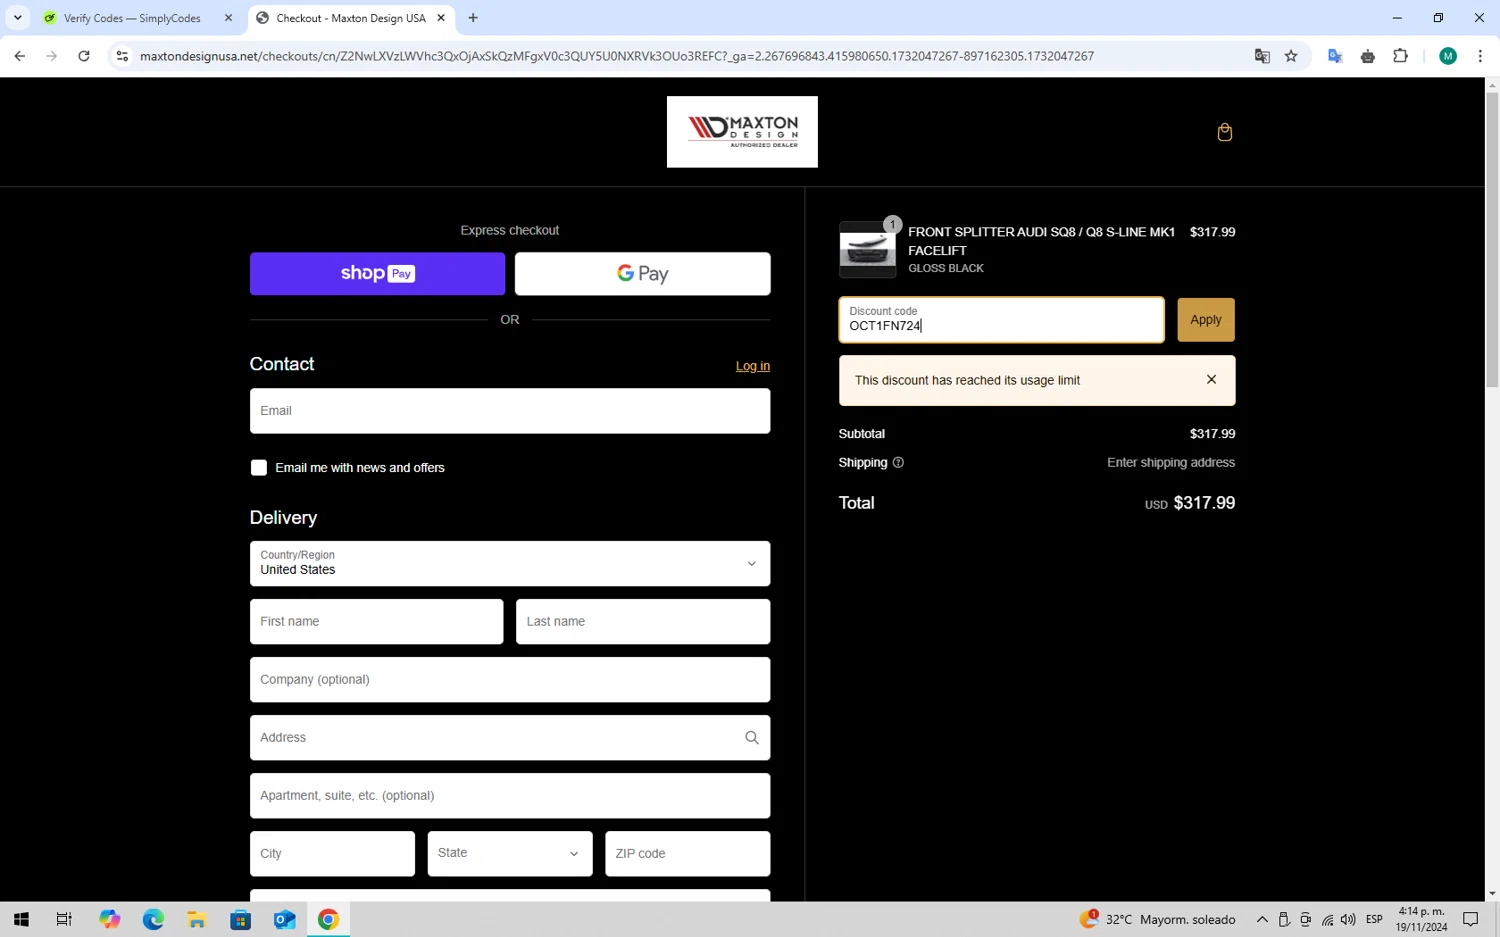
Task: Open the Chrome Extensions puzzle icon
Action: click(1400, 56)
